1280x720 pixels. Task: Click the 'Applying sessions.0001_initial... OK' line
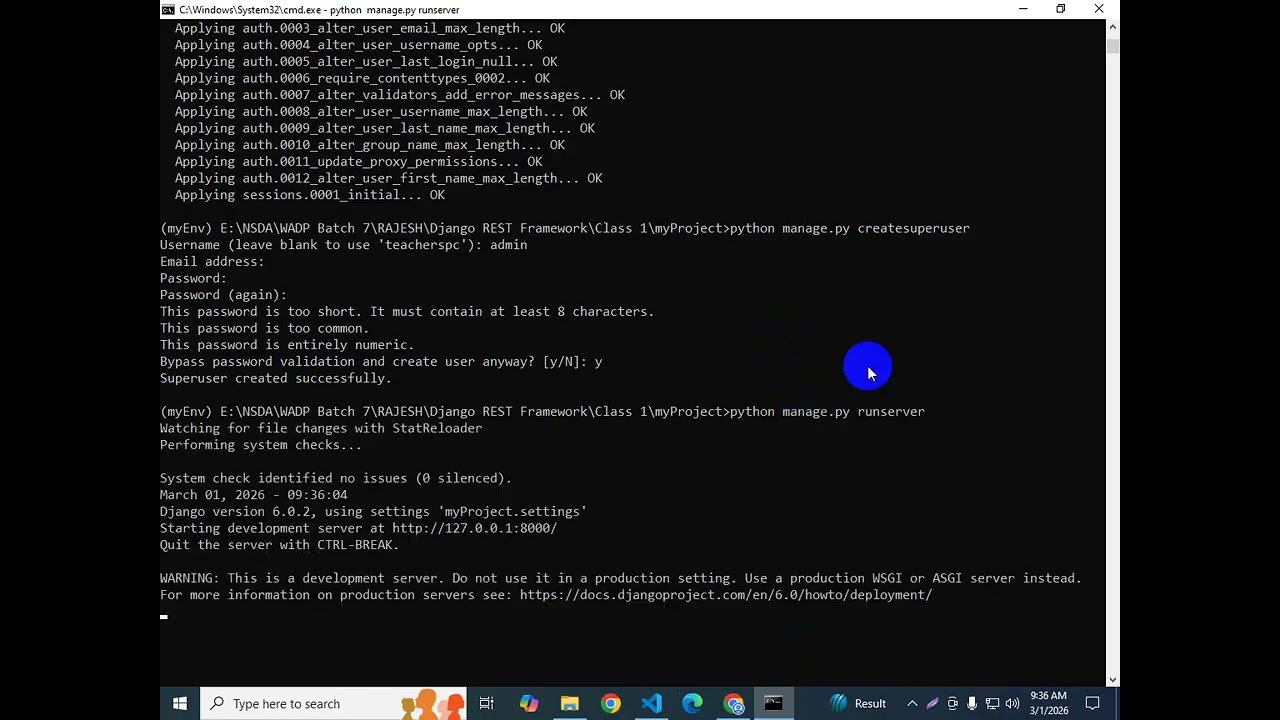point(310,195)
